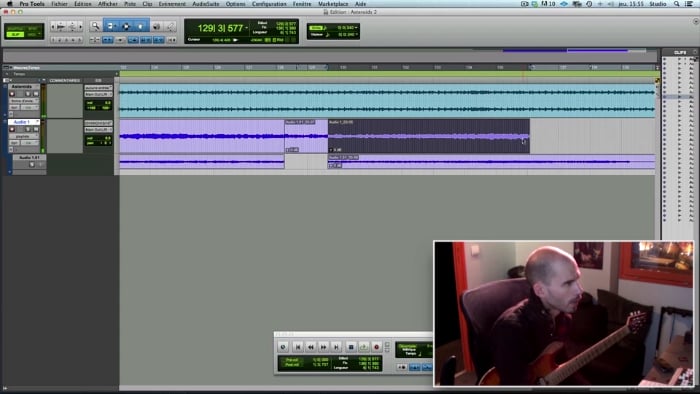Open the Audio 1 track output selector

(x=98, y=130)
